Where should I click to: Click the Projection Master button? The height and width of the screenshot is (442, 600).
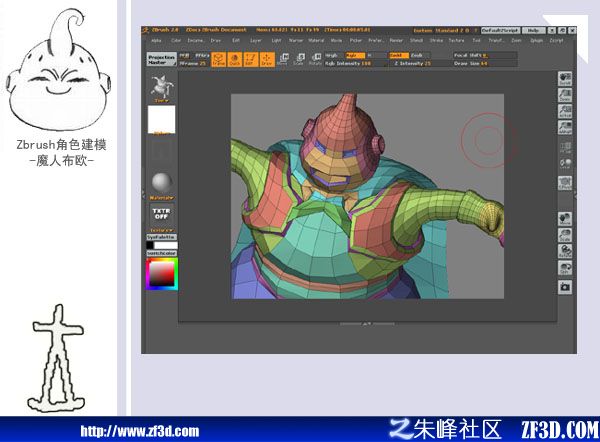click(x=161, y=59)
